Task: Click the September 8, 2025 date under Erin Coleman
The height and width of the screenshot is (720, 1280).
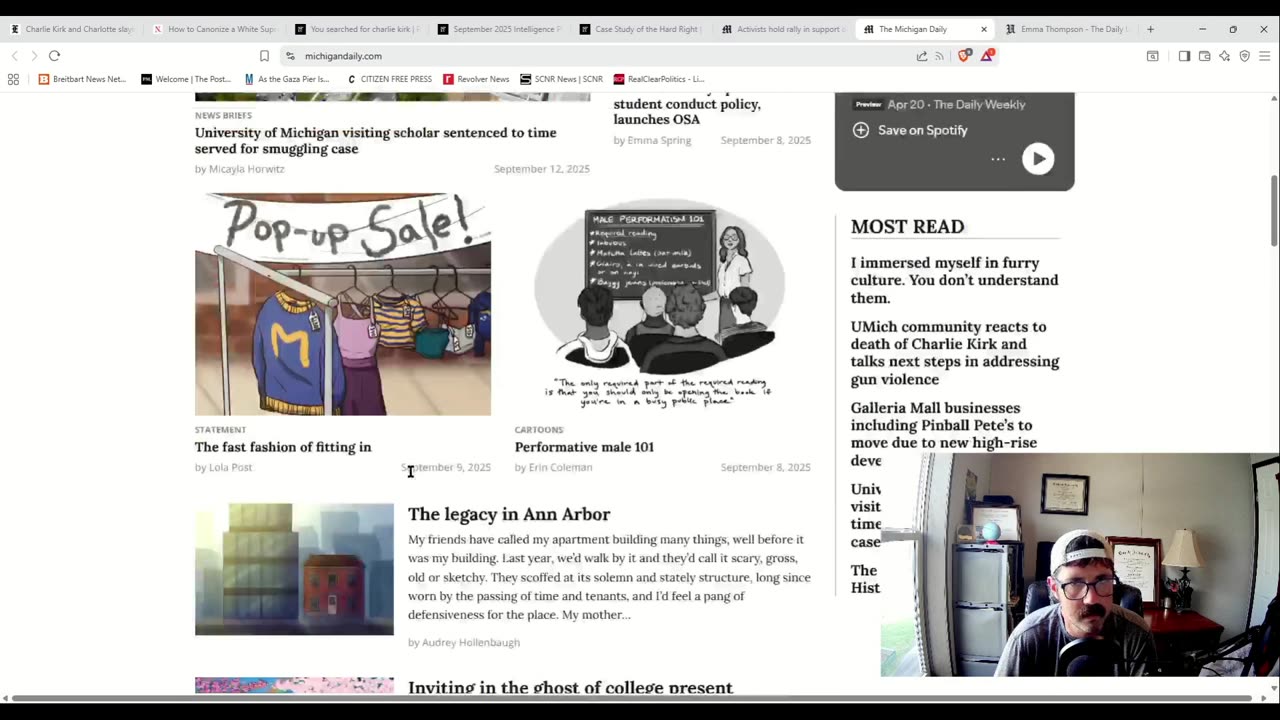Action: (765, 467)
